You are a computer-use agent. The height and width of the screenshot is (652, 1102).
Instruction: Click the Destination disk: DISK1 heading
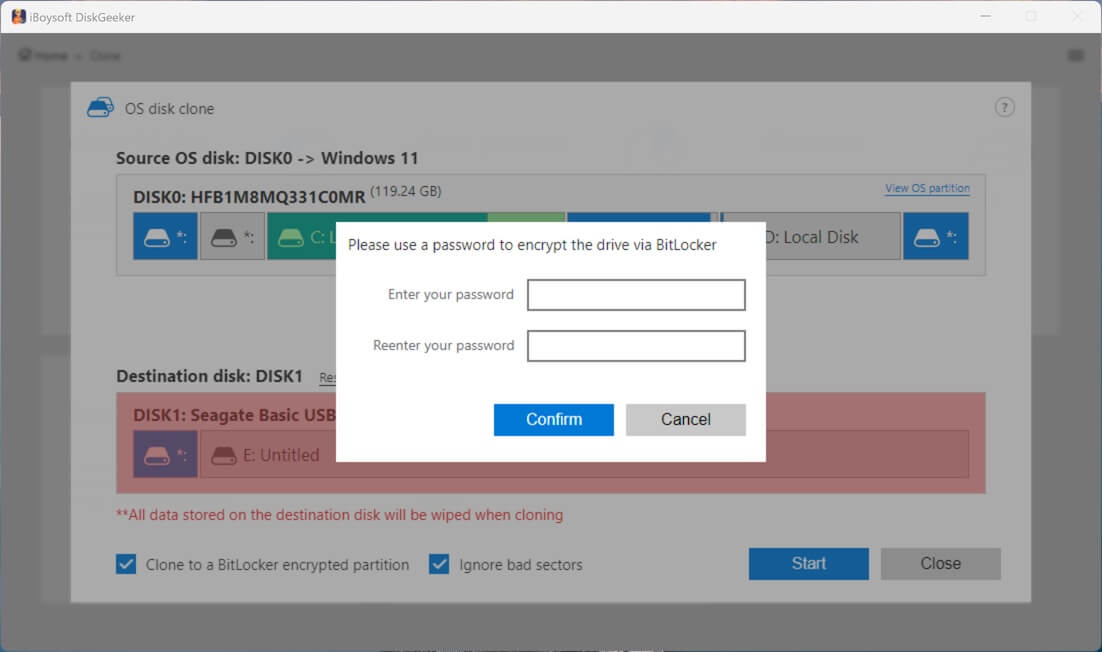[209, 376]
